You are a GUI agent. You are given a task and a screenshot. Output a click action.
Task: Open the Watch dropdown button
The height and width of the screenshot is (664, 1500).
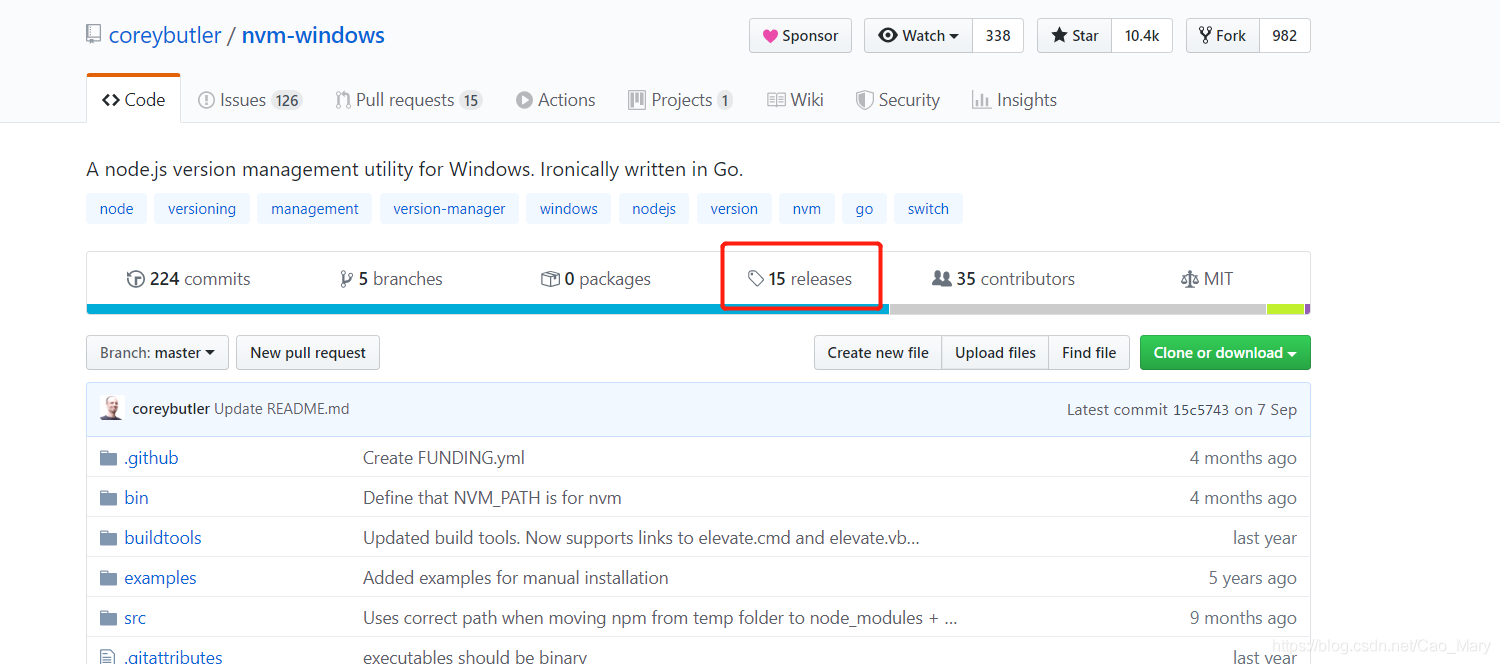click(x=918, y=36)
